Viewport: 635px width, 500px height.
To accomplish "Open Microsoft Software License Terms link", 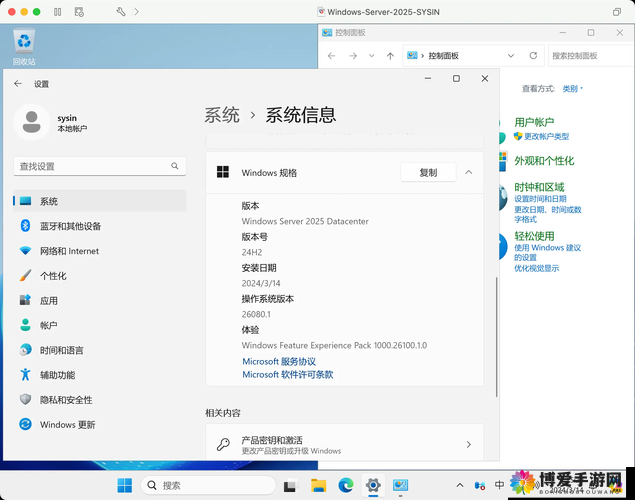I will tap(288, 374).
